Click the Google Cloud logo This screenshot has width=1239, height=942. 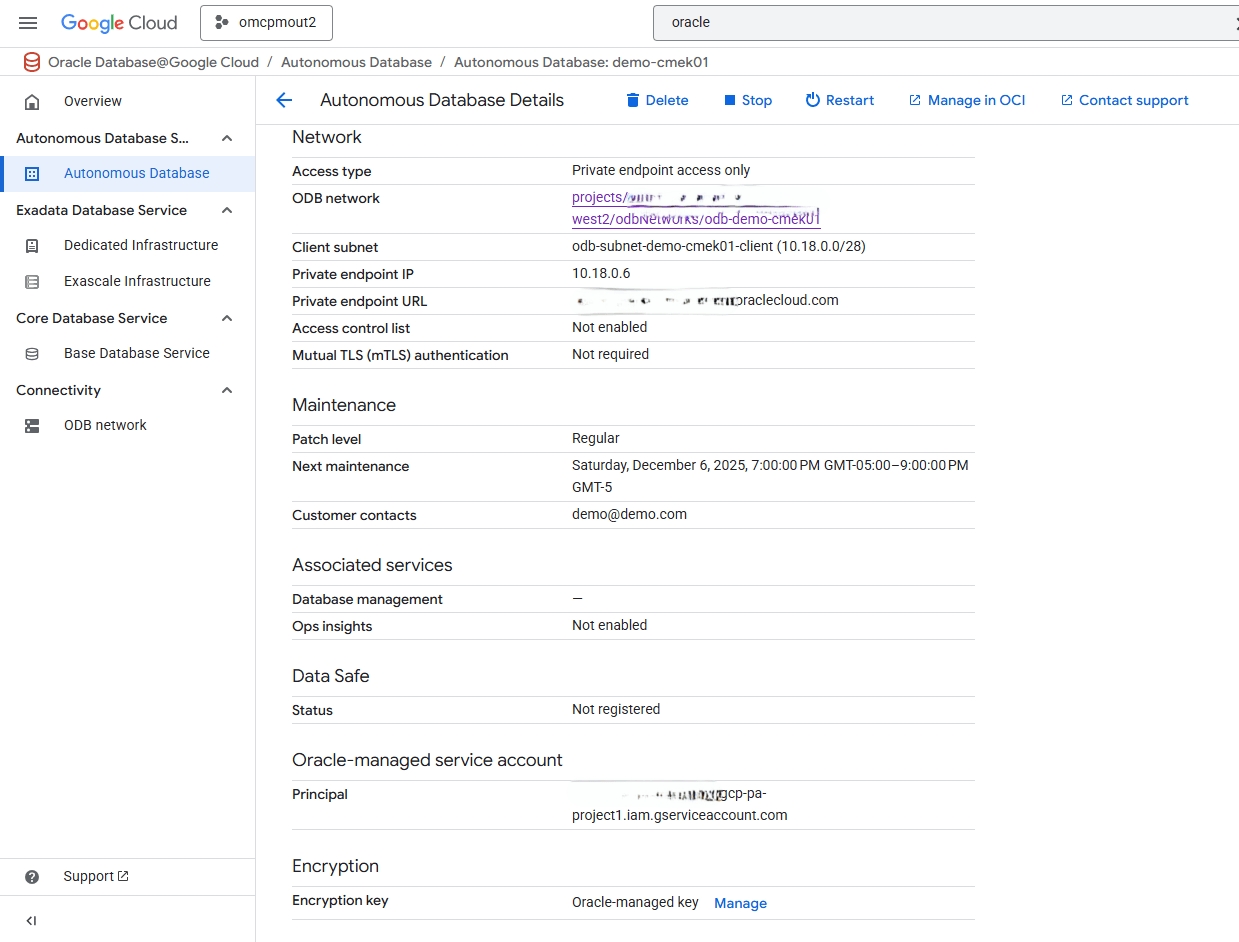coord(118,22)
